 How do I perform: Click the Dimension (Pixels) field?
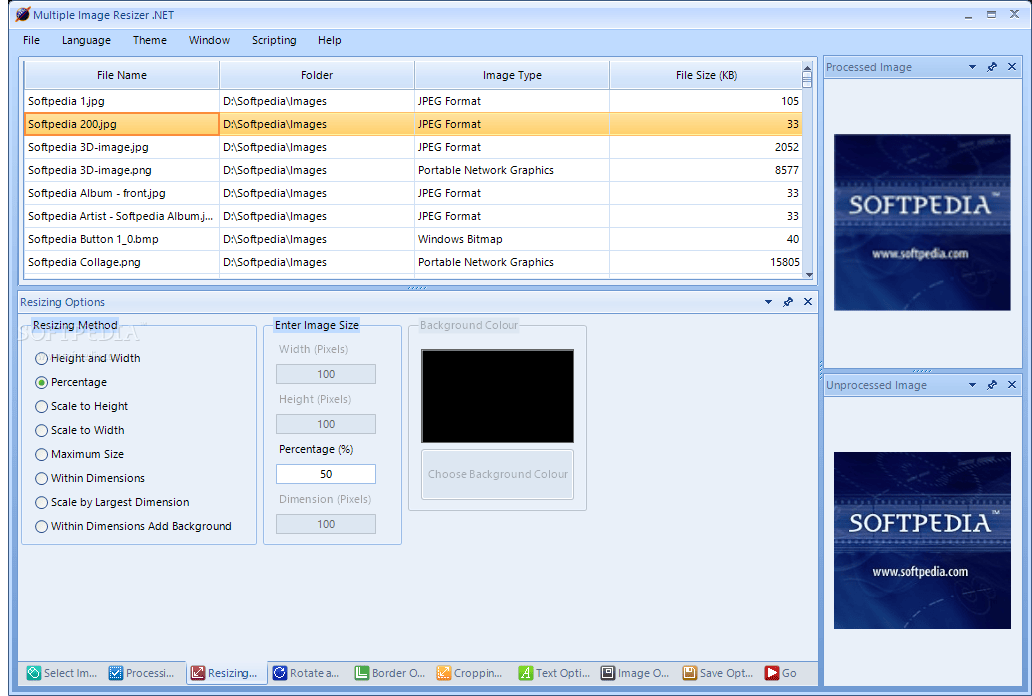[326, 524]
